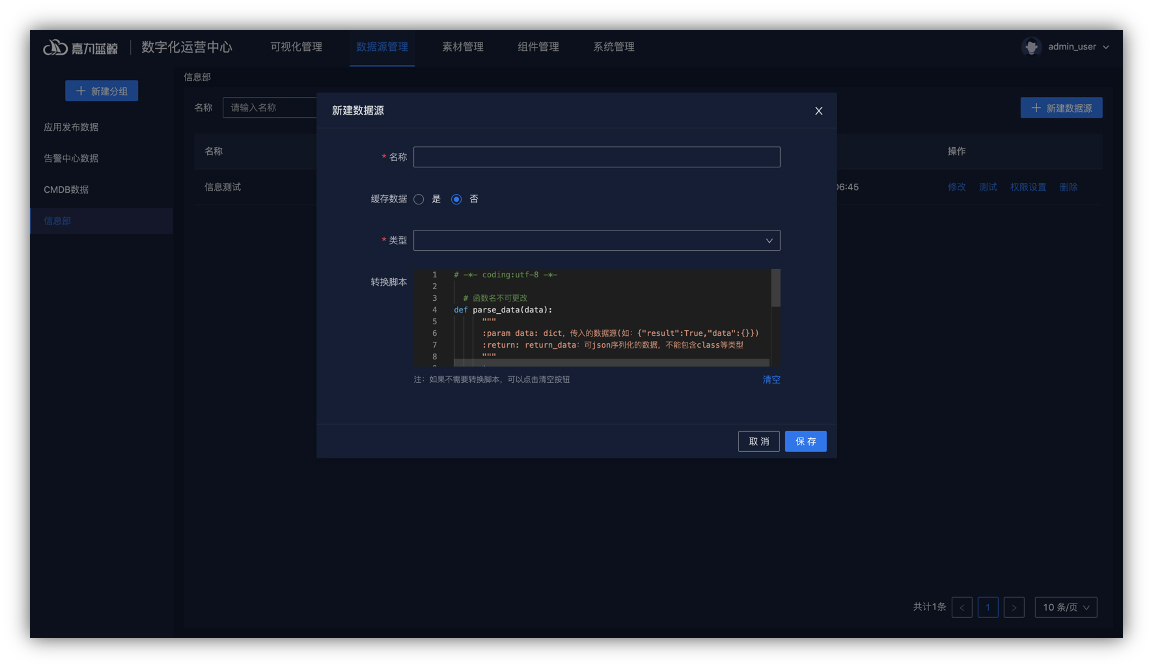Viewport: 1154px width, 668px height.
Task: Open the 10 条/页 page size dropdown
Action: pos(1066,608)
